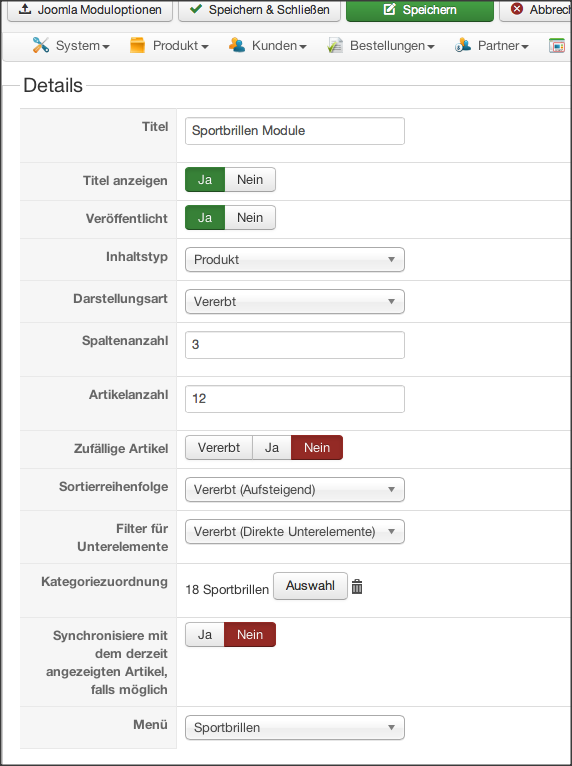Click the rightmost cut-off menu bar icon
572x766 pixels.
557,46
